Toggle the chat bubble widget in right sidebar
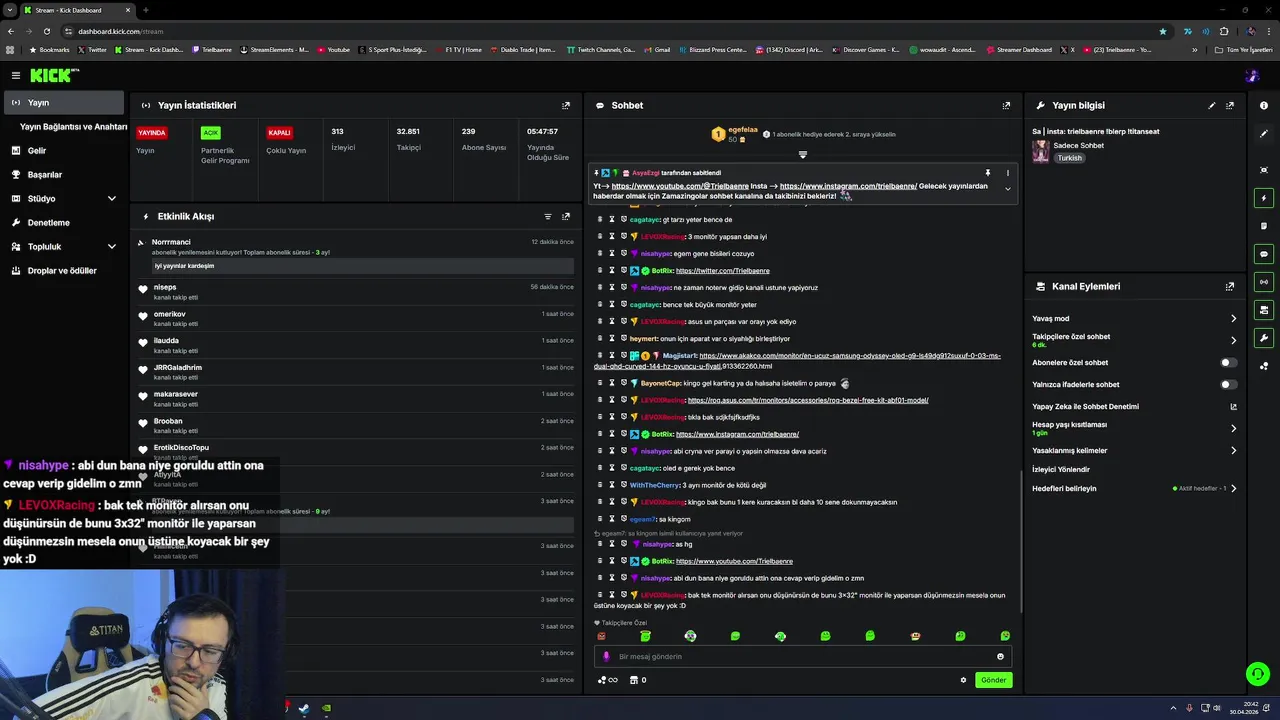Viewport: 1280px width, 720px height. point(1264,254)
